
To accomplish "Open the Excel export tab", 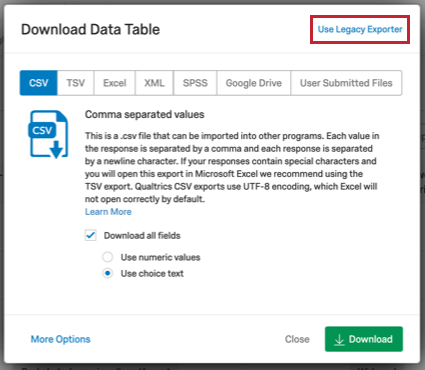I will 115,83.
